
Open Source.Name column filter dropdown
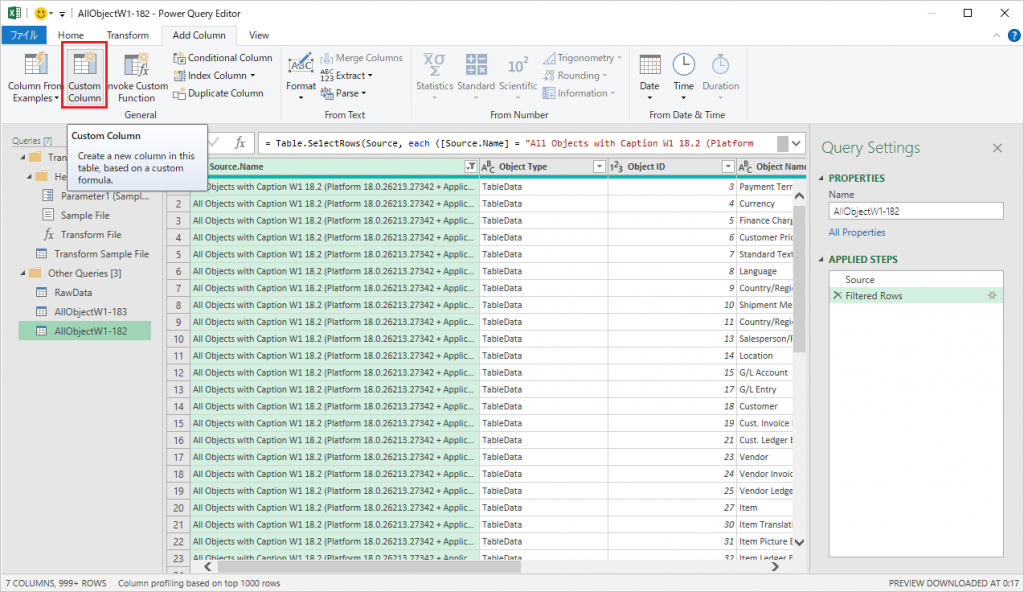[470, 167]
